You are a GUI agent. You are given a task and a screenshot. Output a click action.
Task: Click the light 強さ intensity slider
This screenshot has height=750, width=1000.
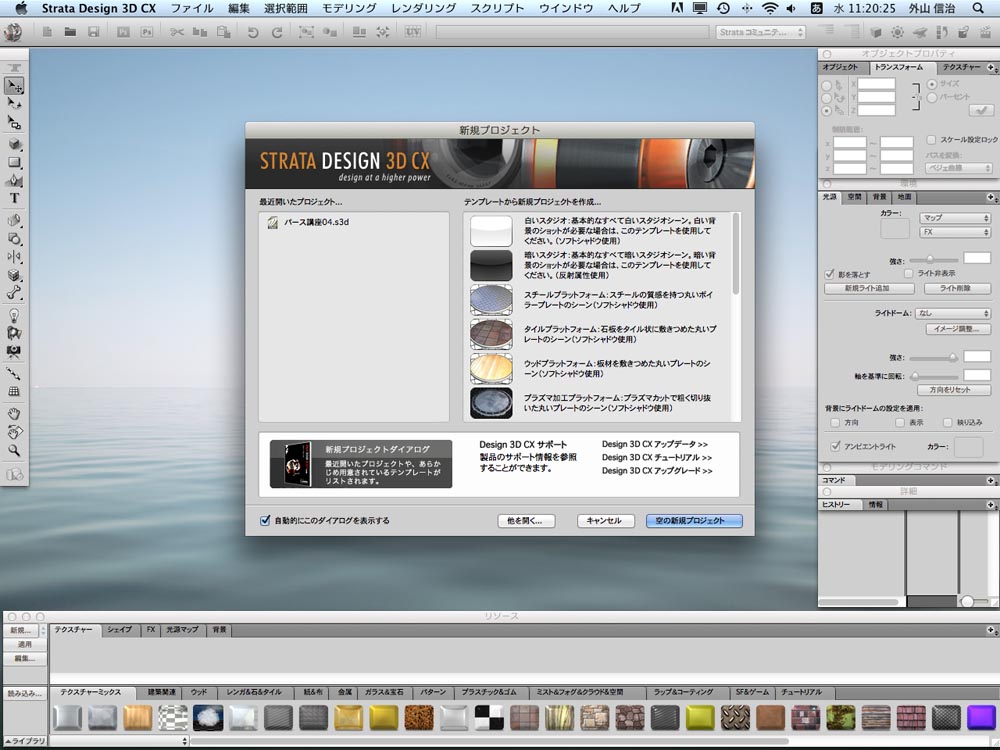[933, 260]
